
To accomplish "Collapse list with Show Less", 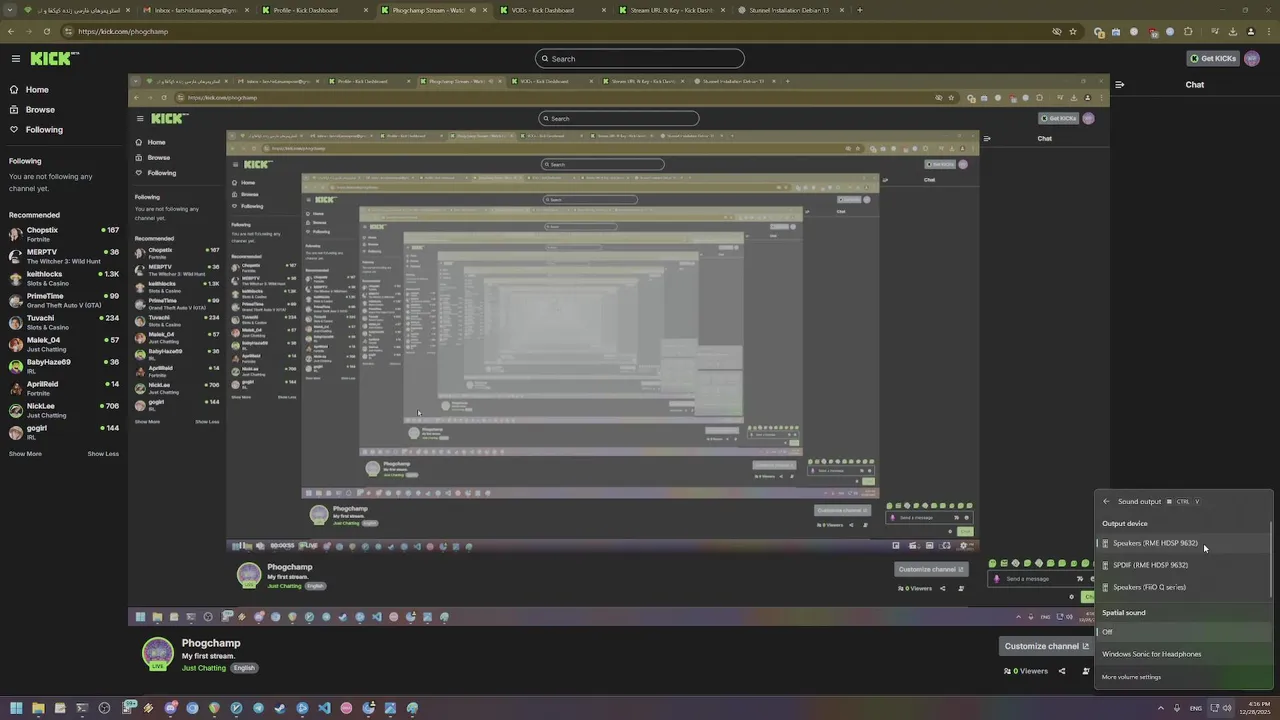I will (103, 454).
